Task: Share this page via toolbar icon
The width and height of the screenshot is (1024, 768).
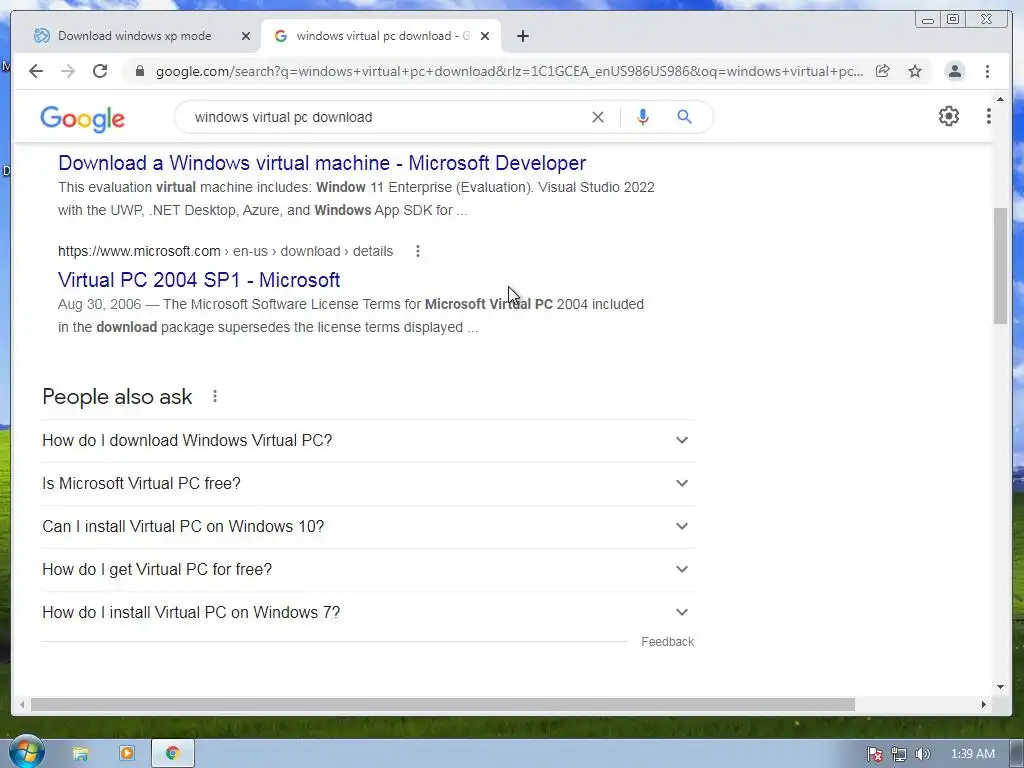Action: (882, 71)
